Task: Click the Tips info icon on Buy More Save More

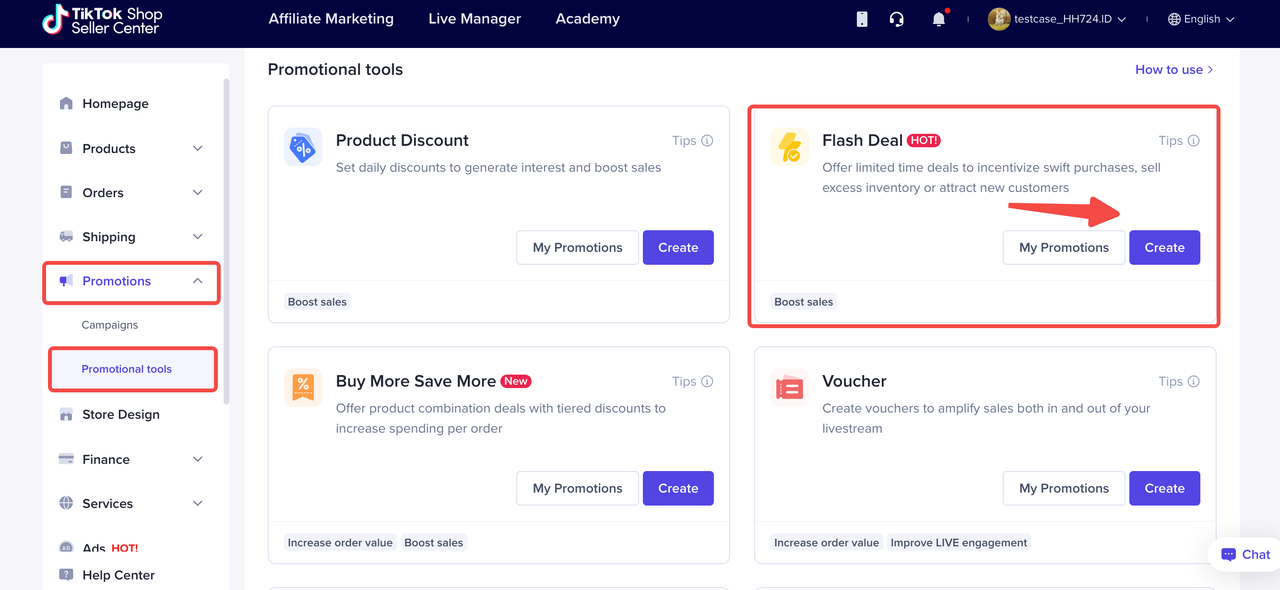Action: click(707, 381)
